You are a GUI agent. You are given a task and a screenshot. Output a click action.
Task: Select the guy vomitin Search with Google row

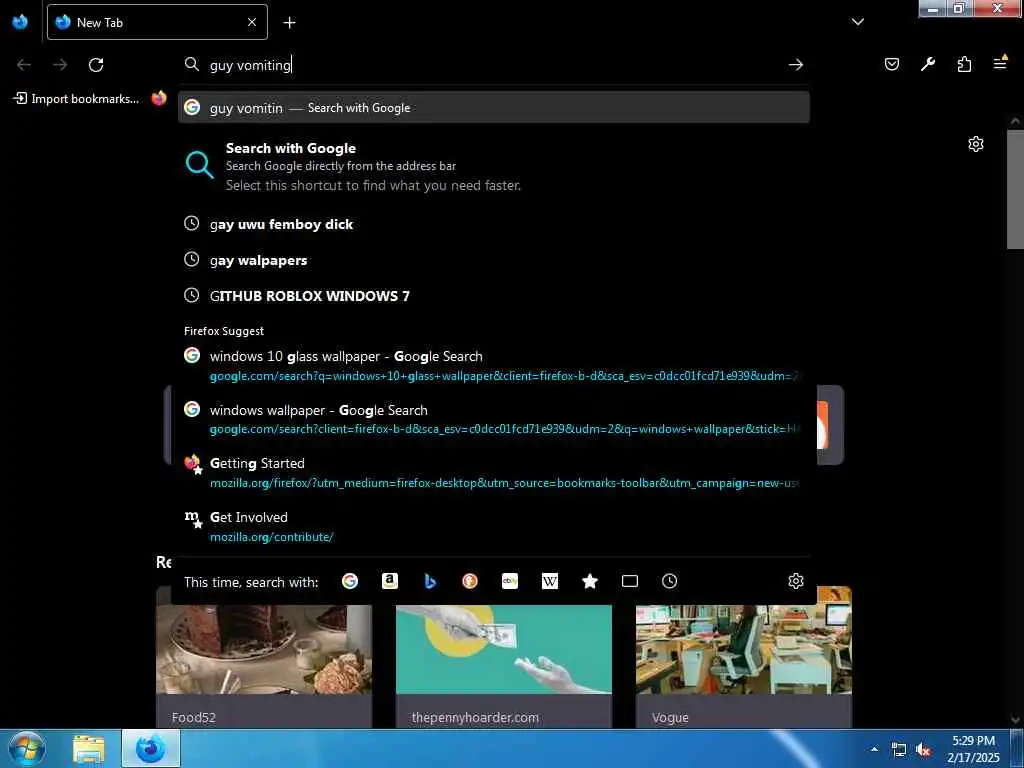pyautogui.click(x=494, y=108)
